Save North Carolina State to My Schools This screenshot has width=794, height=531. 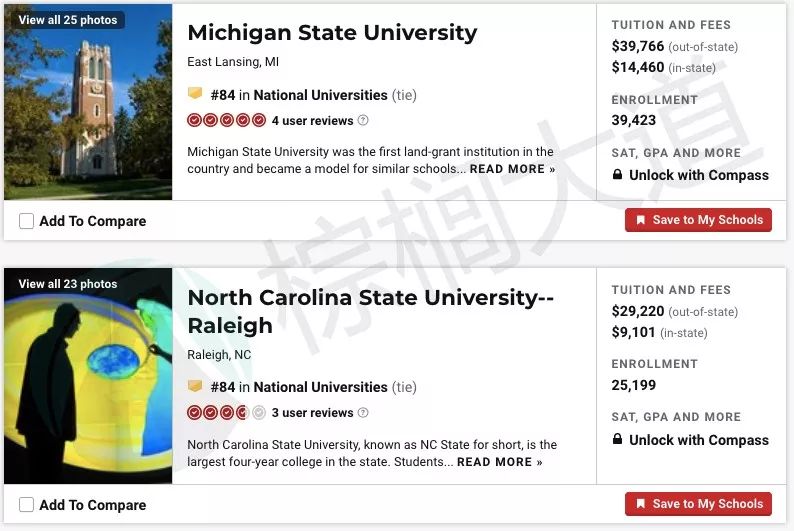click(698, 504)
